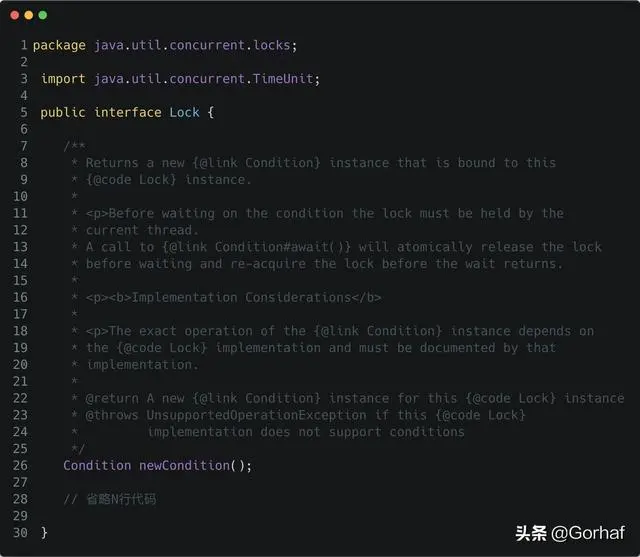Image resolution: width=640 pixels, height=557 pixels.
Task: Click the word 'package' on the first line
Action: pos(59,45)
